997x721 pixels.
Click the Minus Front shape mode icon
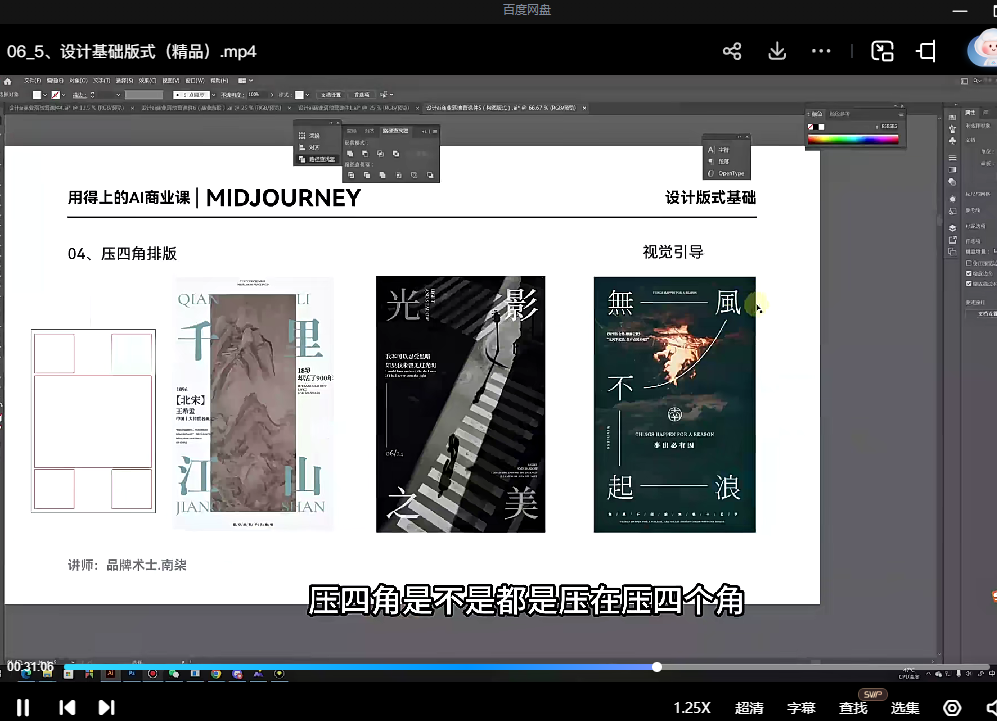click(x=365, y=153)
